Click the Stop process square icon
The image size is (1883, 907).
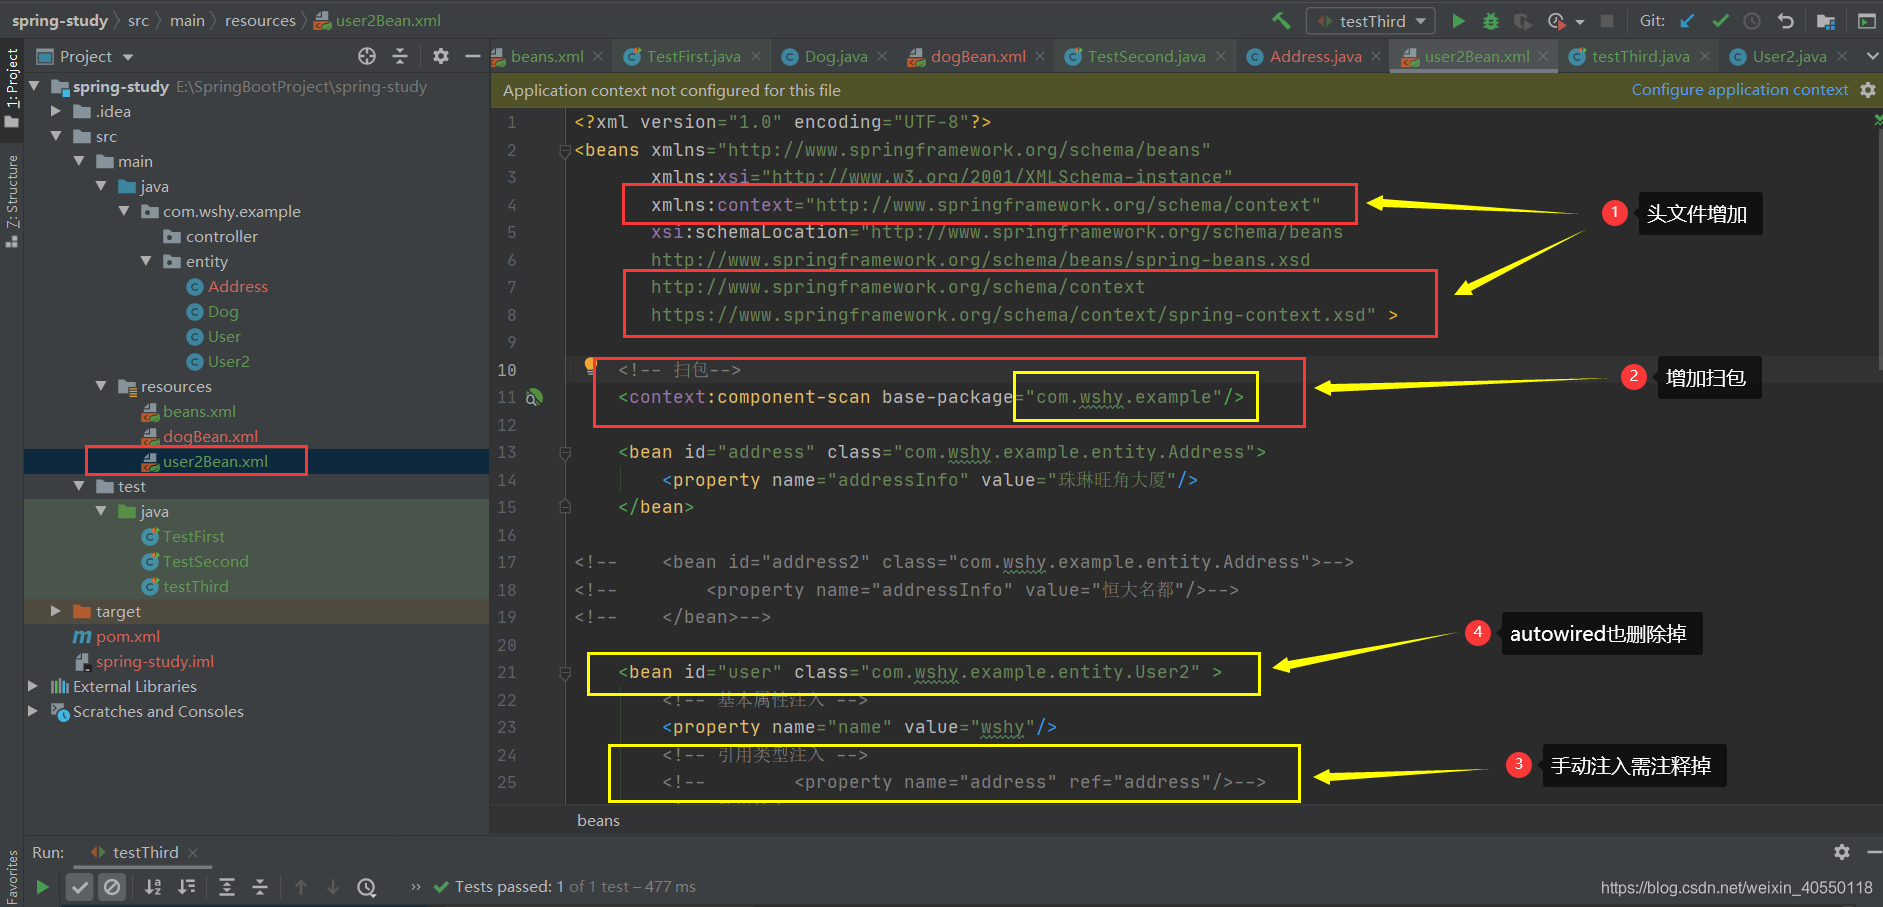coord(1607,21)
